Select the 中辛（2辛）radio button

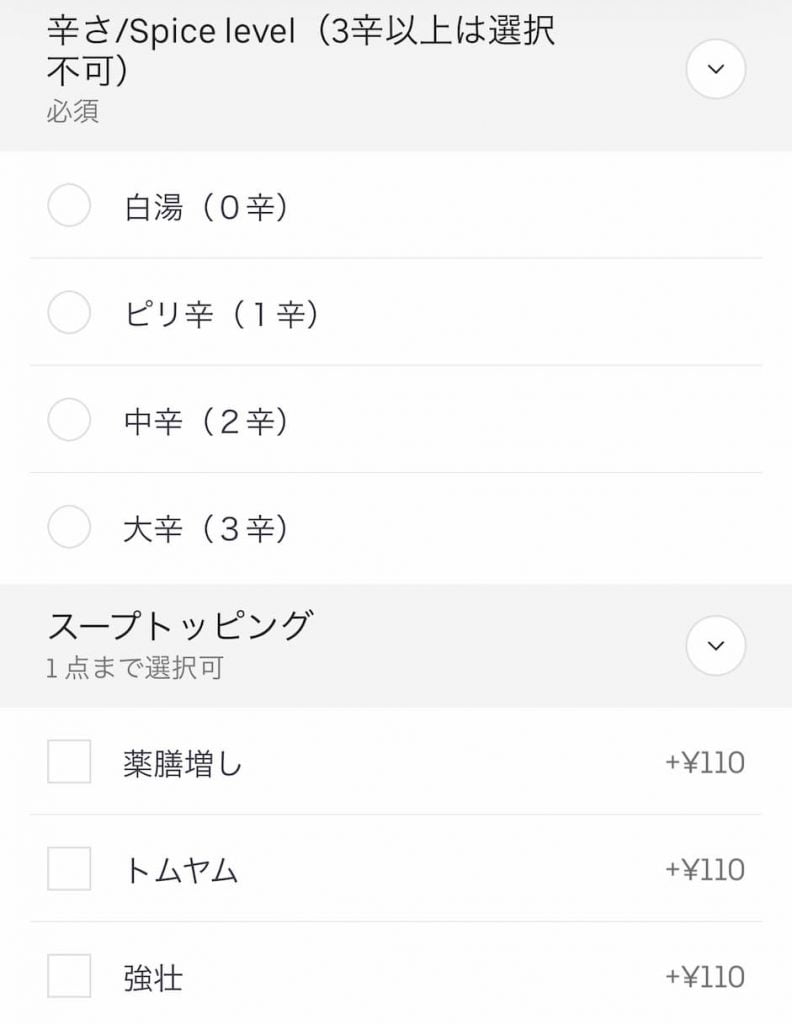pos(69,421)
